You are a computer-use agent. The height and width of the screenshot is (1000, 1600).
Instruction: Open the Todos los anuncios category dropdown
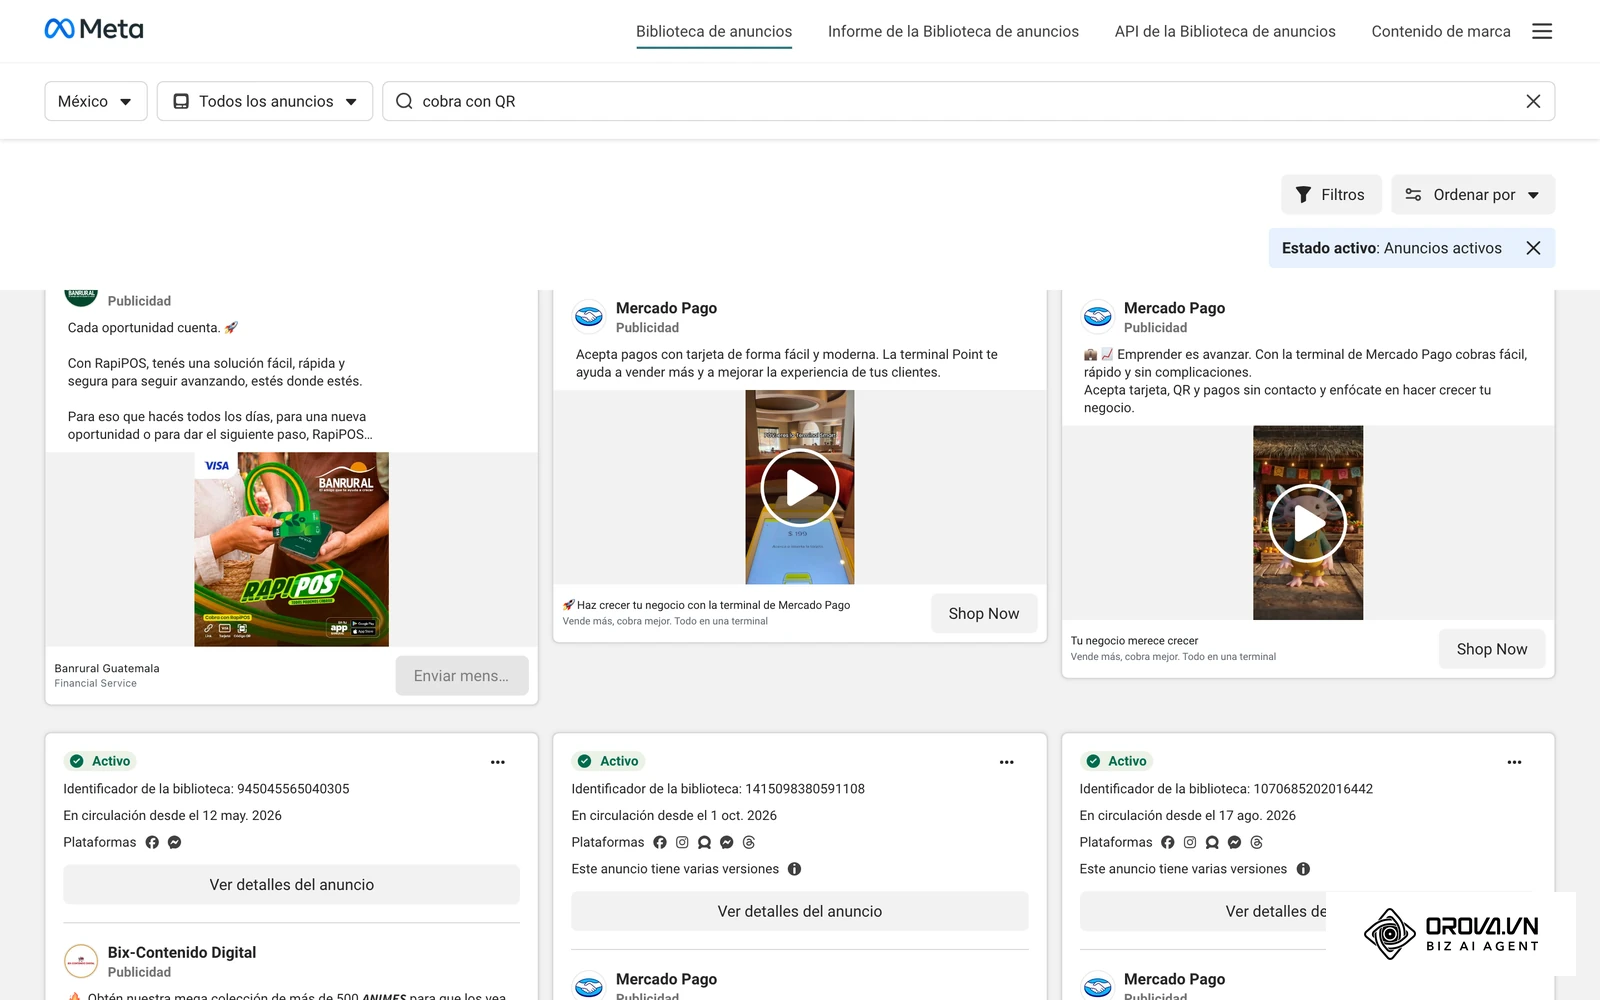coord(265,101)
